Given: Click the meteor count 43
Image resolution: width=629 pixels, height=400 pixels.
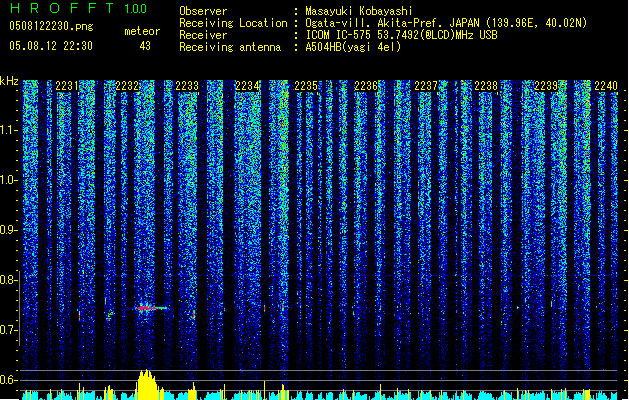Looking at the screenshot, I should click(145, 46).
